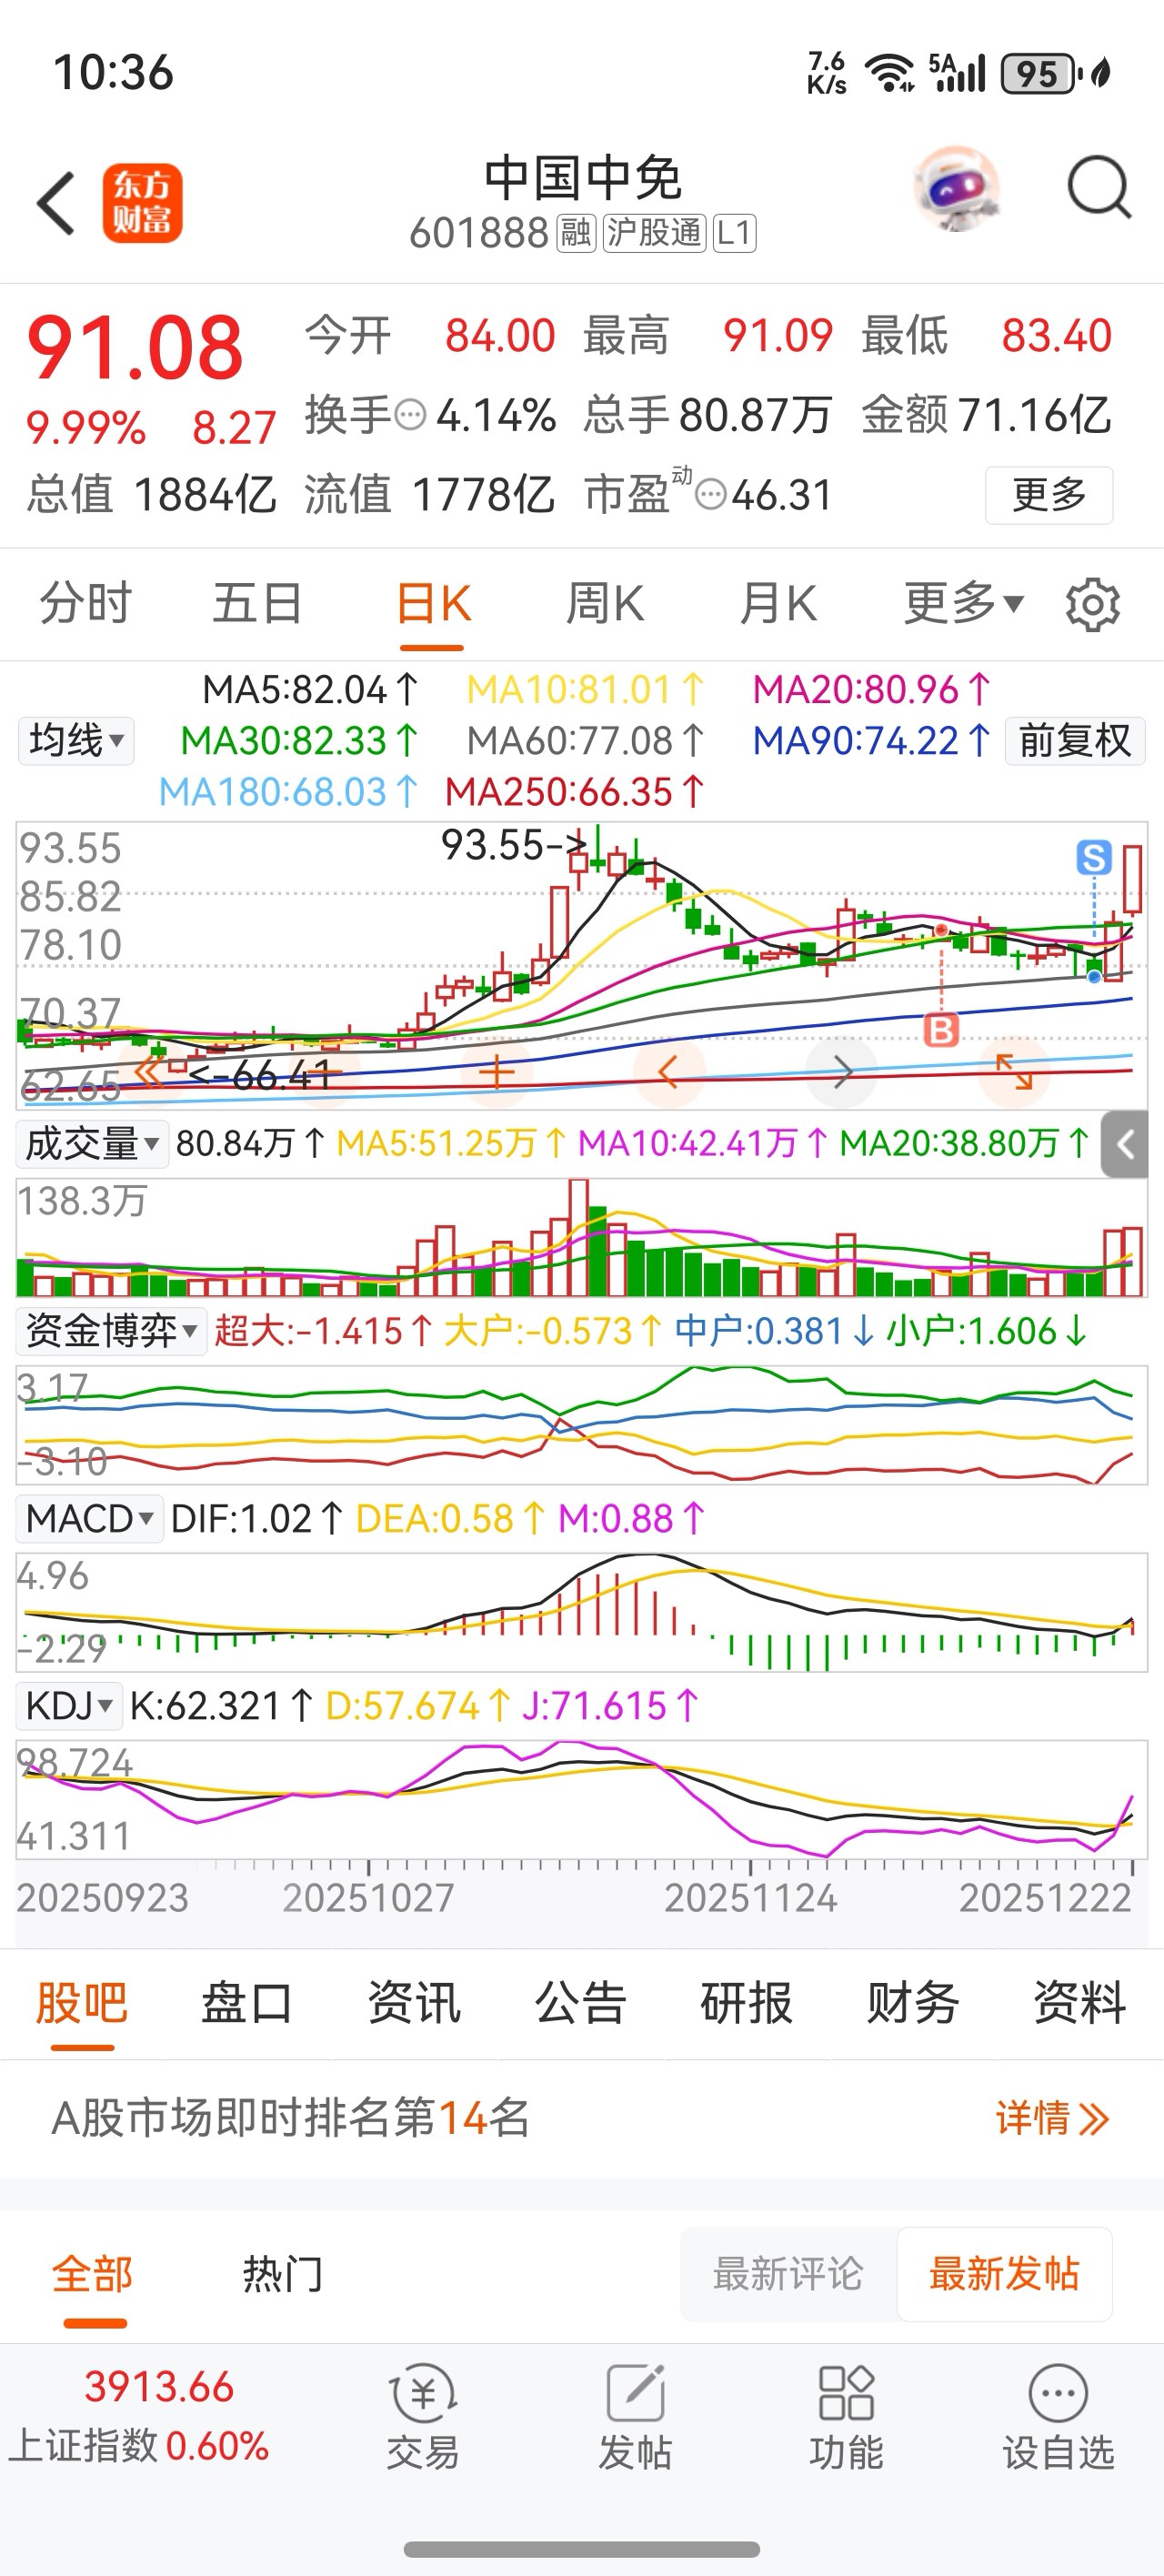Shift chart left with arrow icon
Viewport: 1164px width, 2576px height.
coord(669,1073)
